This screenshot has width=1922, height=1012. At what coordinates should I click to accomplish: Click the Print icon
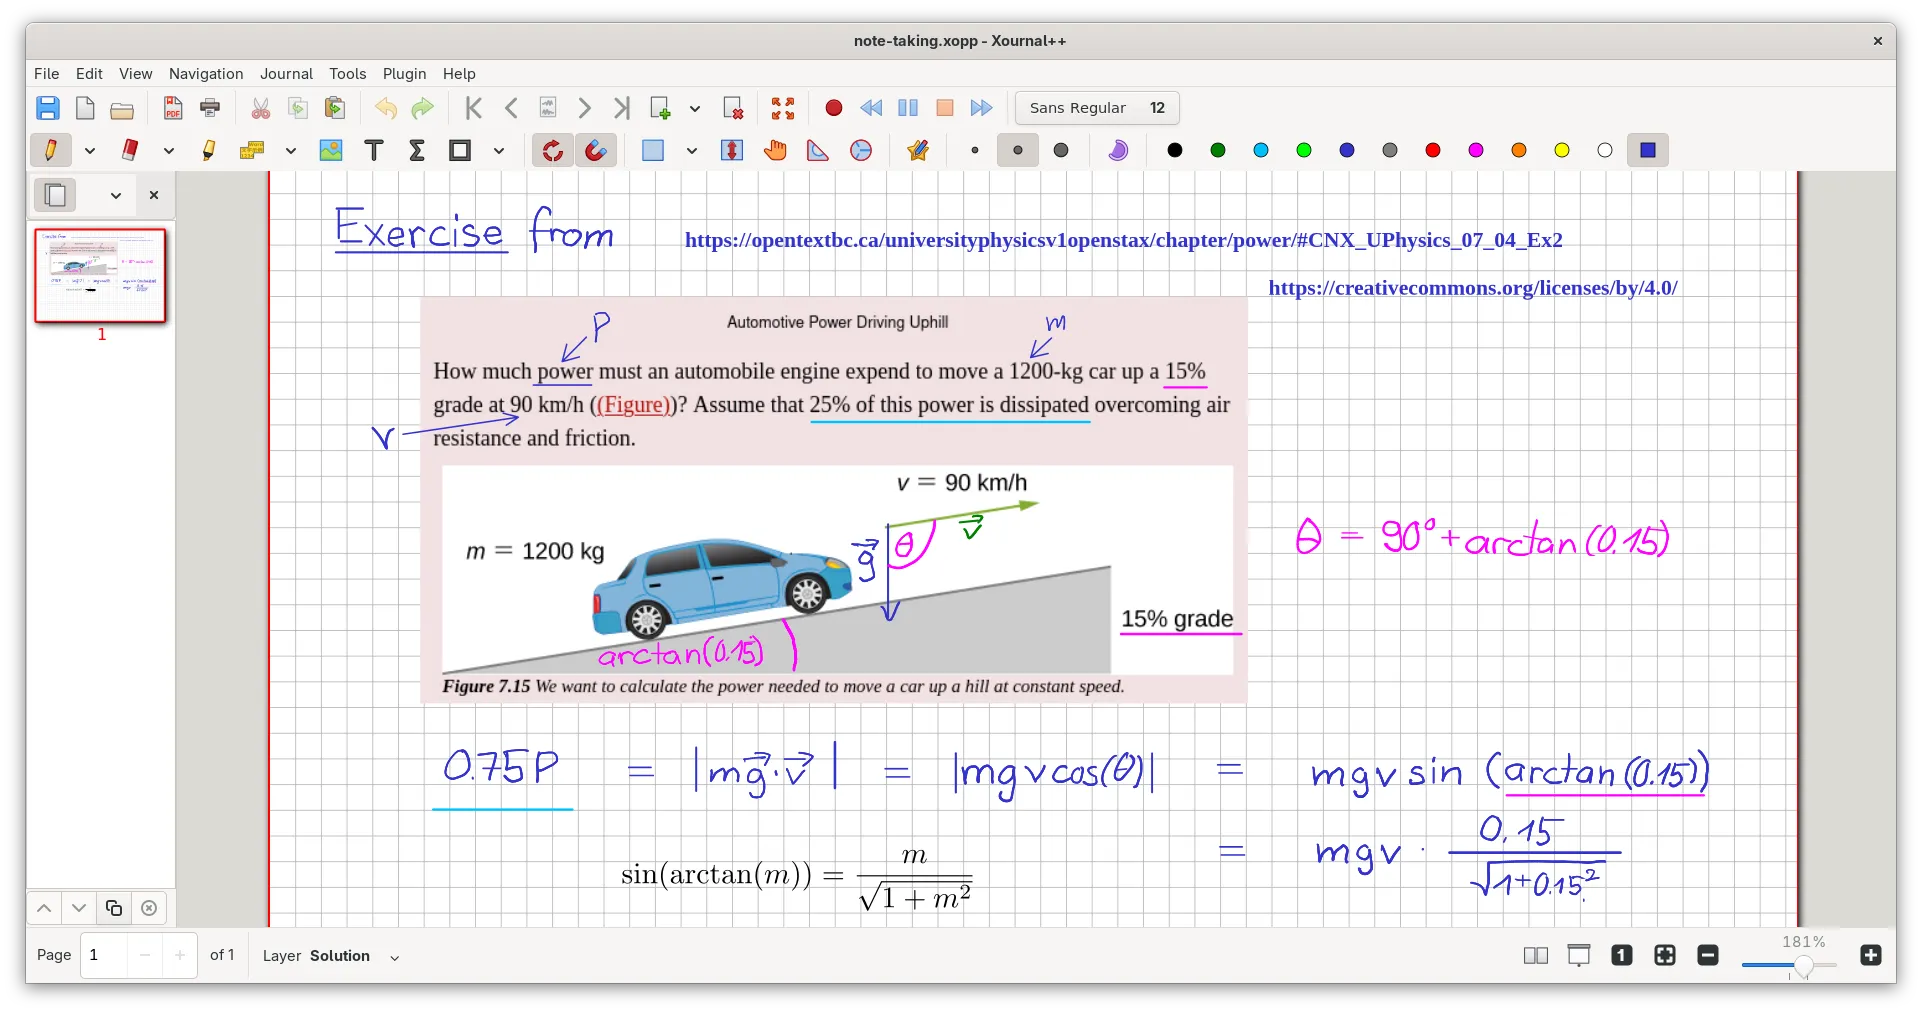tap(210, 108)
